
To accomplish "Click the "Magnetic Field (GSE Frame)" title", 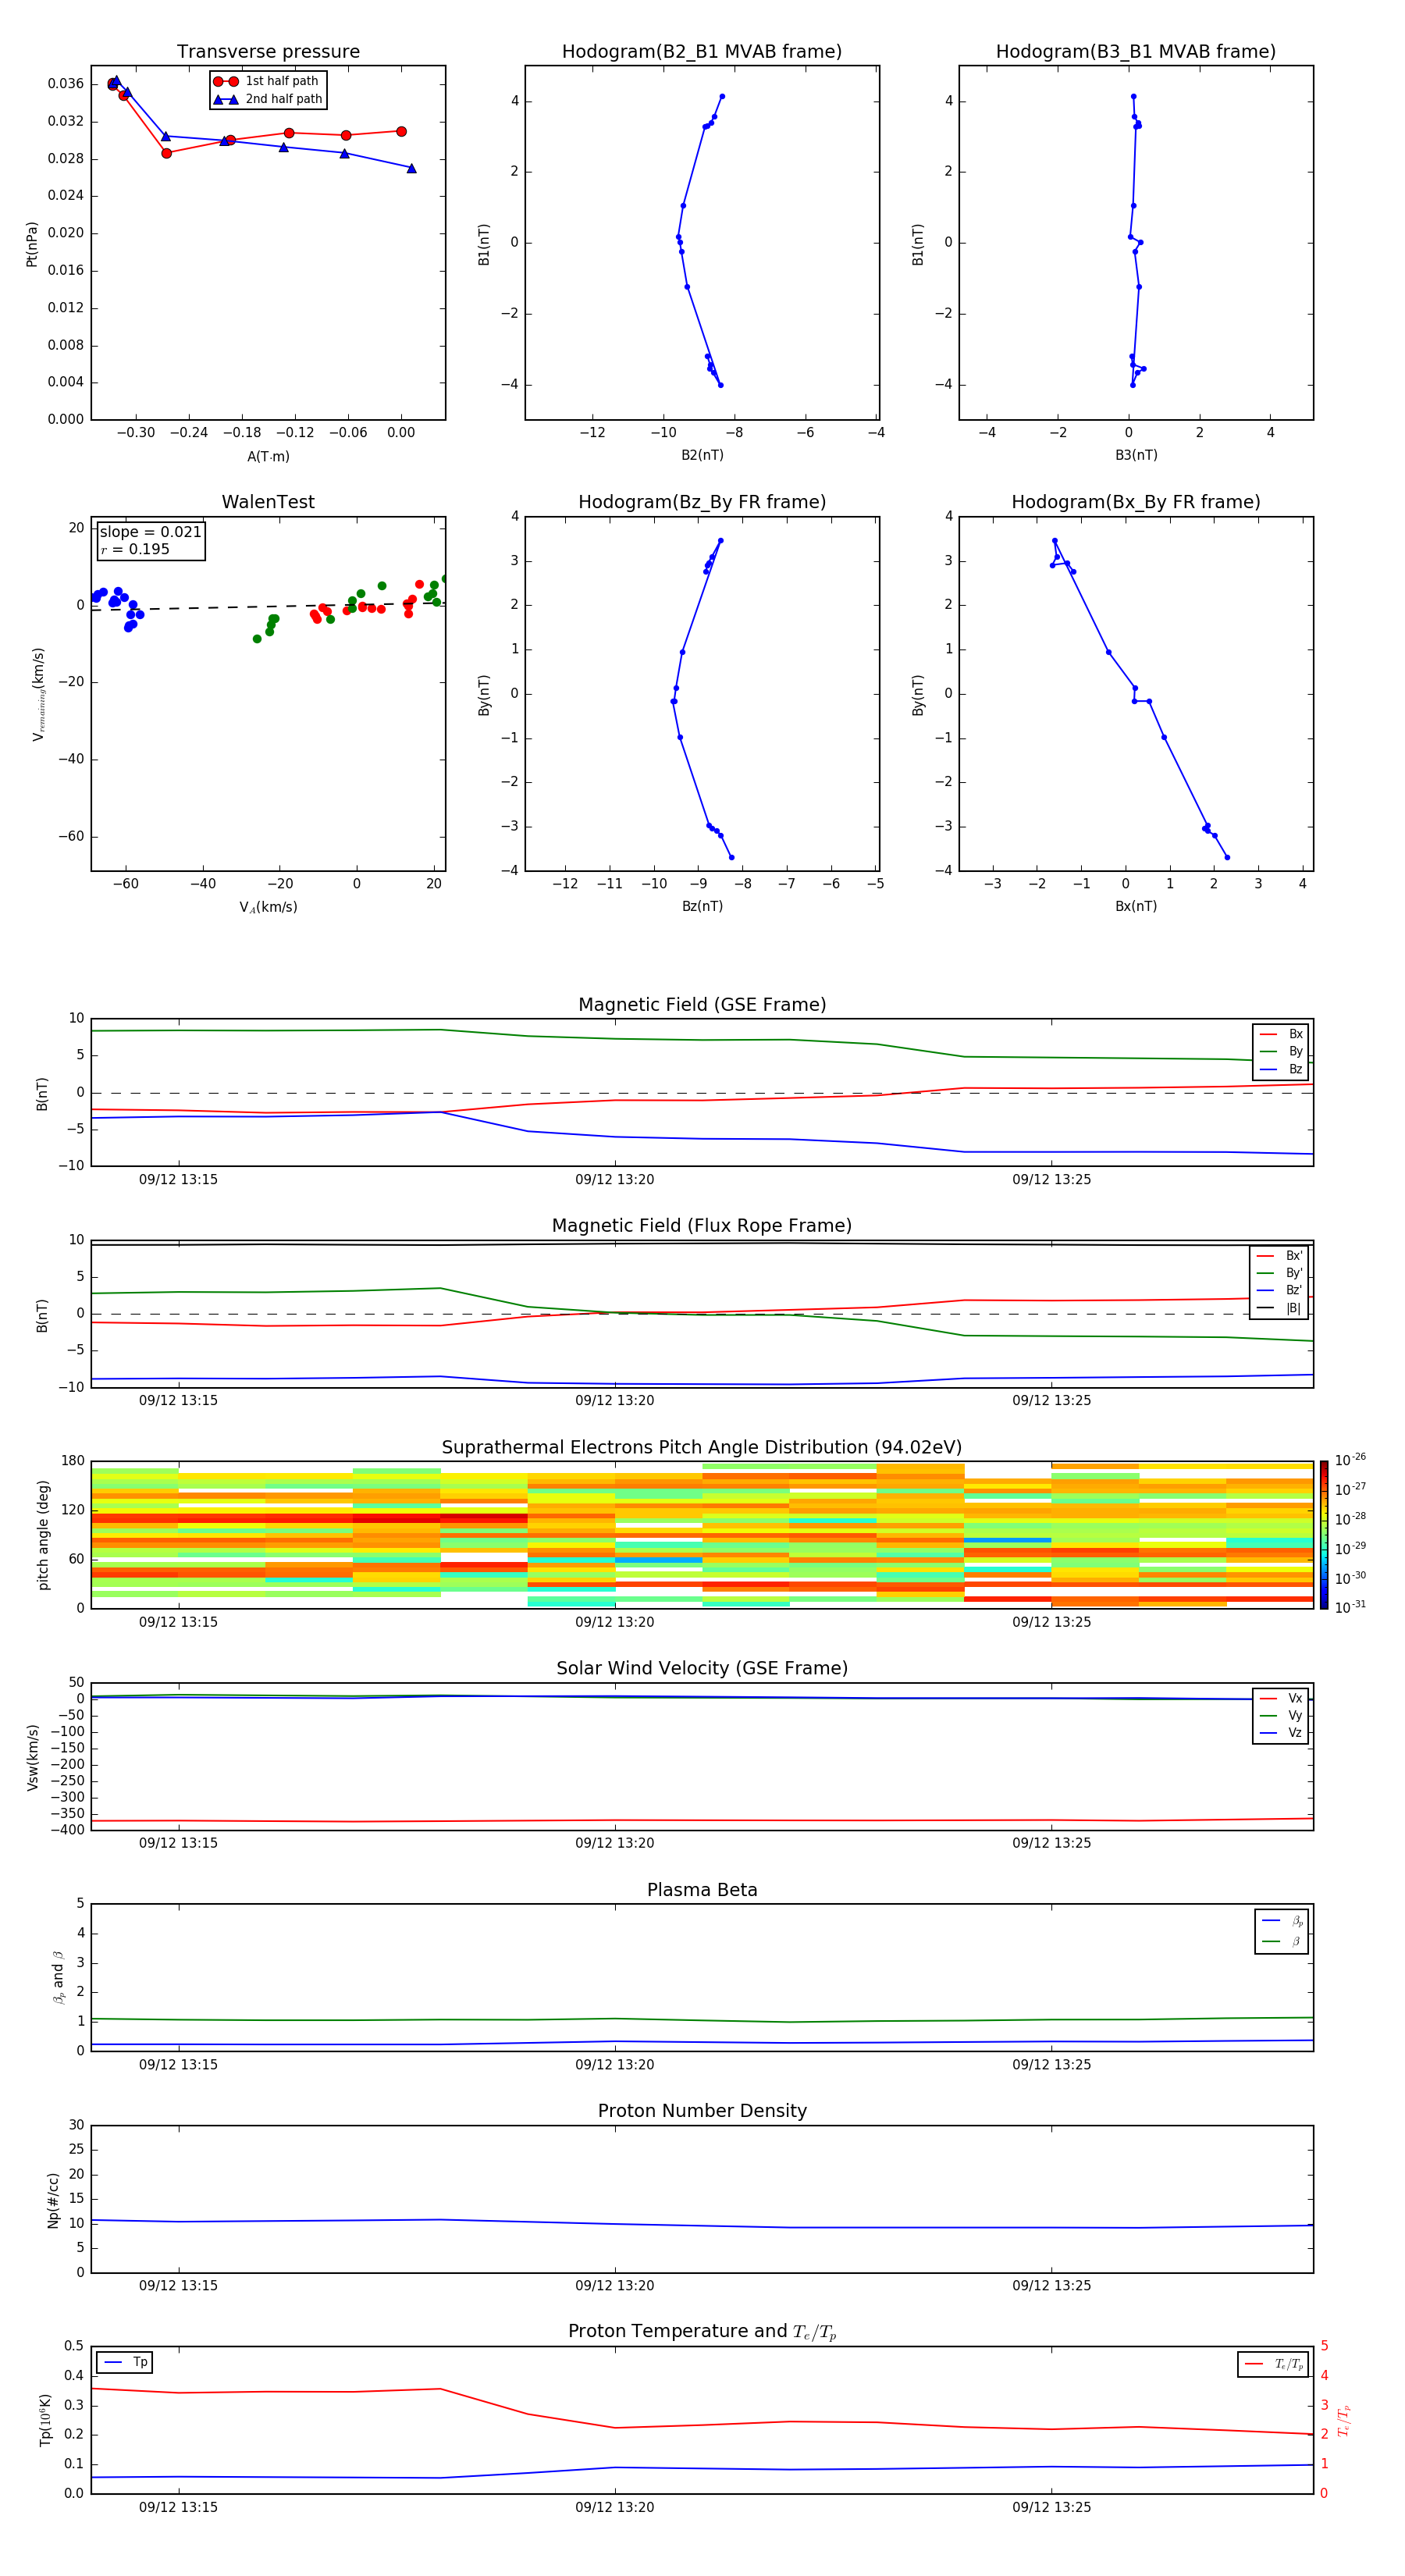I will pos(702,1005).
